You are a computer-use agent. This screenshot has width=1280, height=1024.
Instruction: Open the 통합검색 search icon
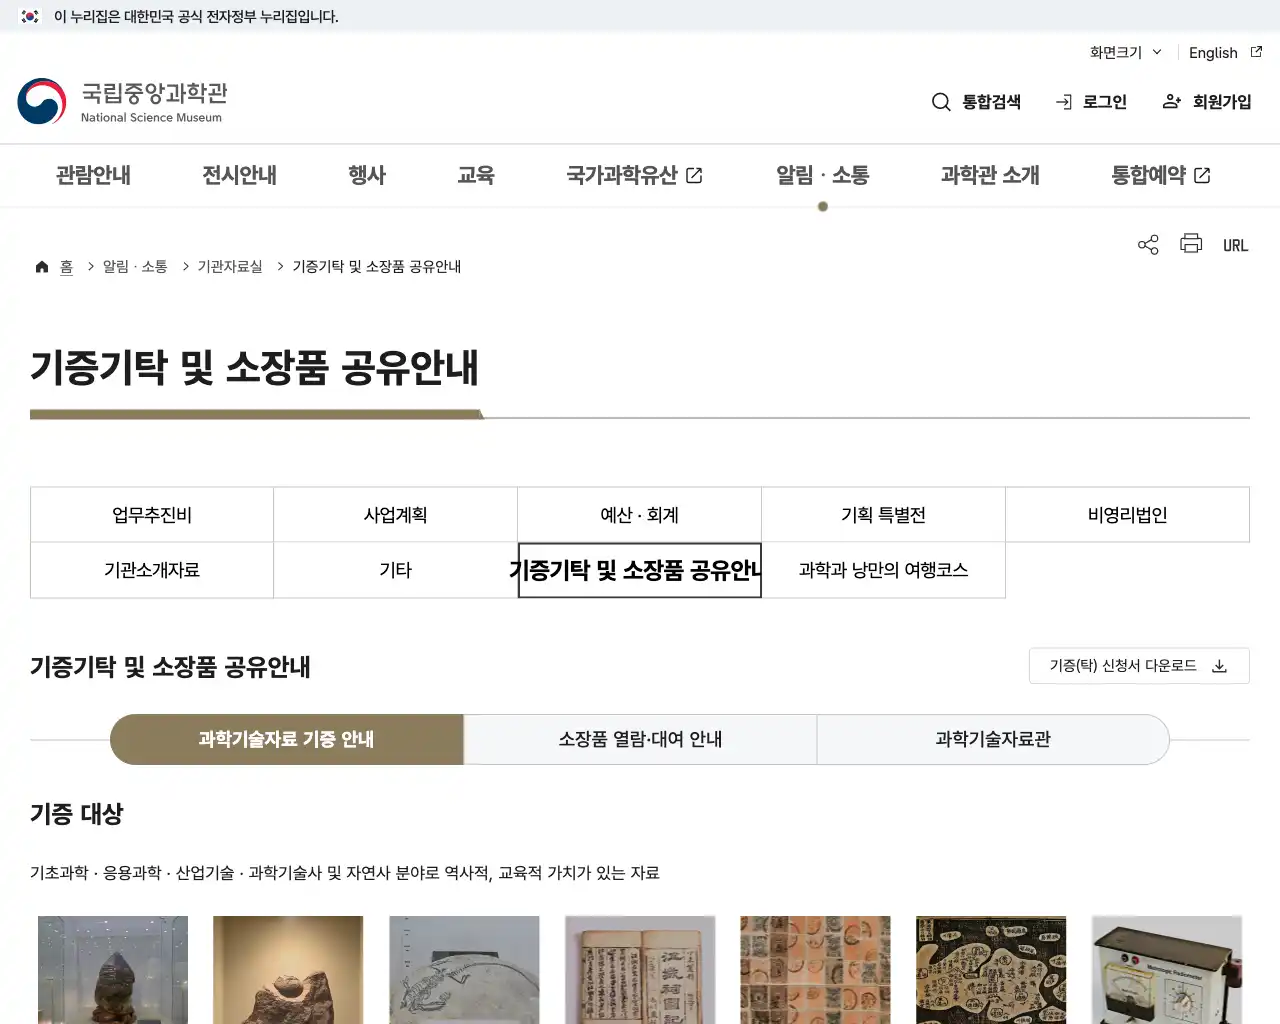pos(941,101)
